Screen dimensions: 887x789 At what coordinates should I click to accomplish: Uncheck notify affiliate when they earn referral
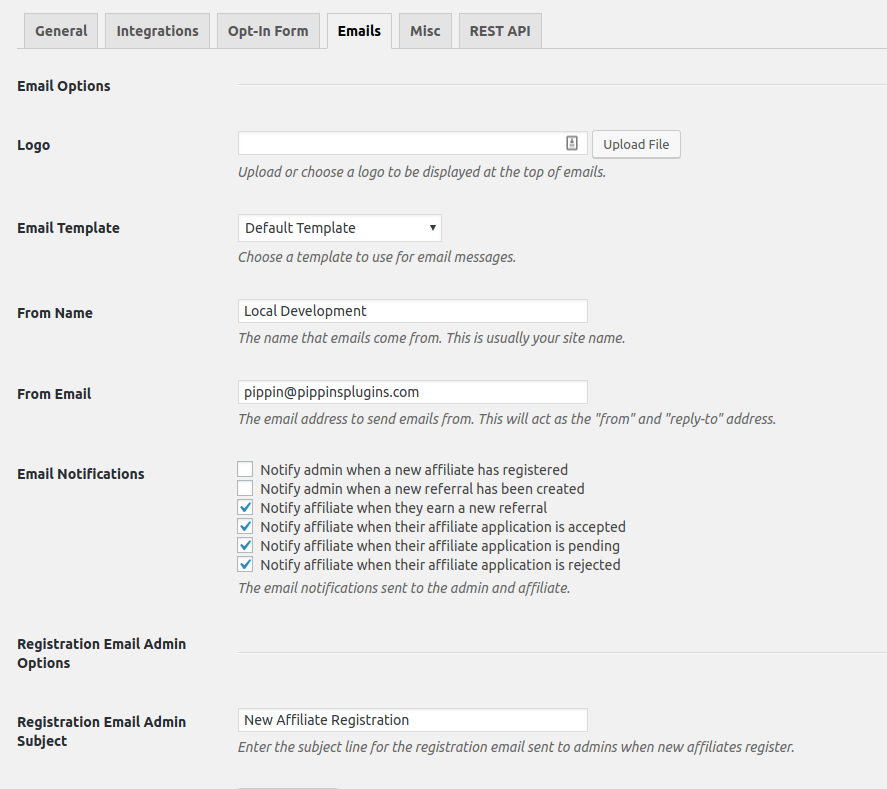[245, 507]
